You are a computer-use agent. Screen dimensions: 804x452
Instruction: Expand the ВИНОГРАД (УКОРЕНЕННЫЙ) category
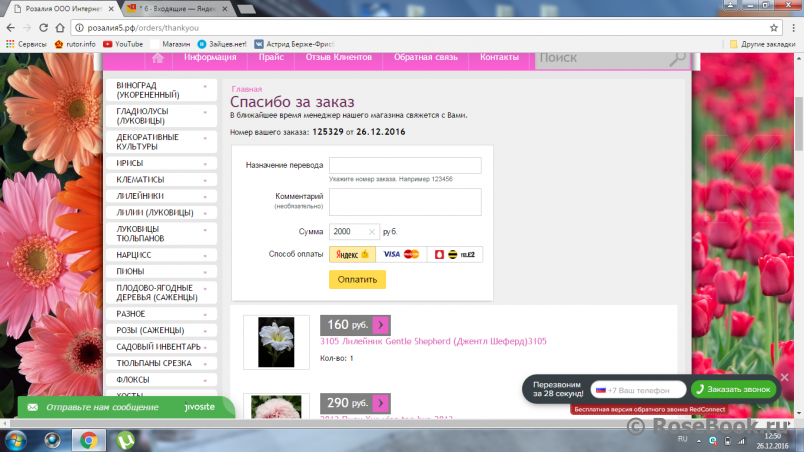pyautogui.click(x=205, y=87)
